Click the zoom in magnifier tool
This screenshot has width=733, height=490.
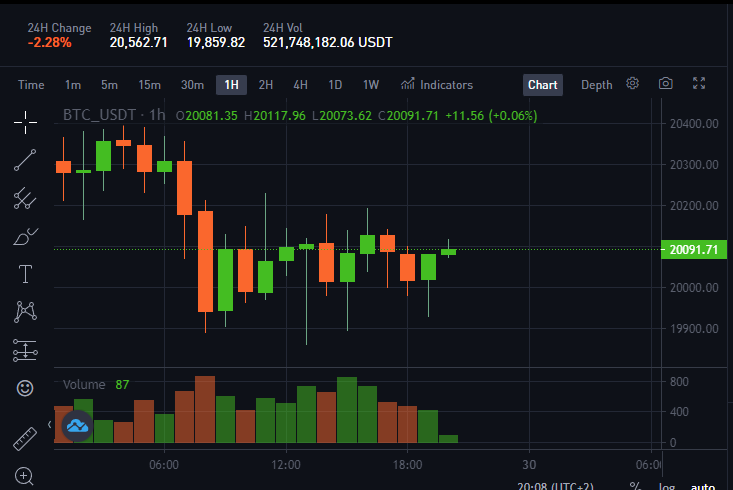24,476
